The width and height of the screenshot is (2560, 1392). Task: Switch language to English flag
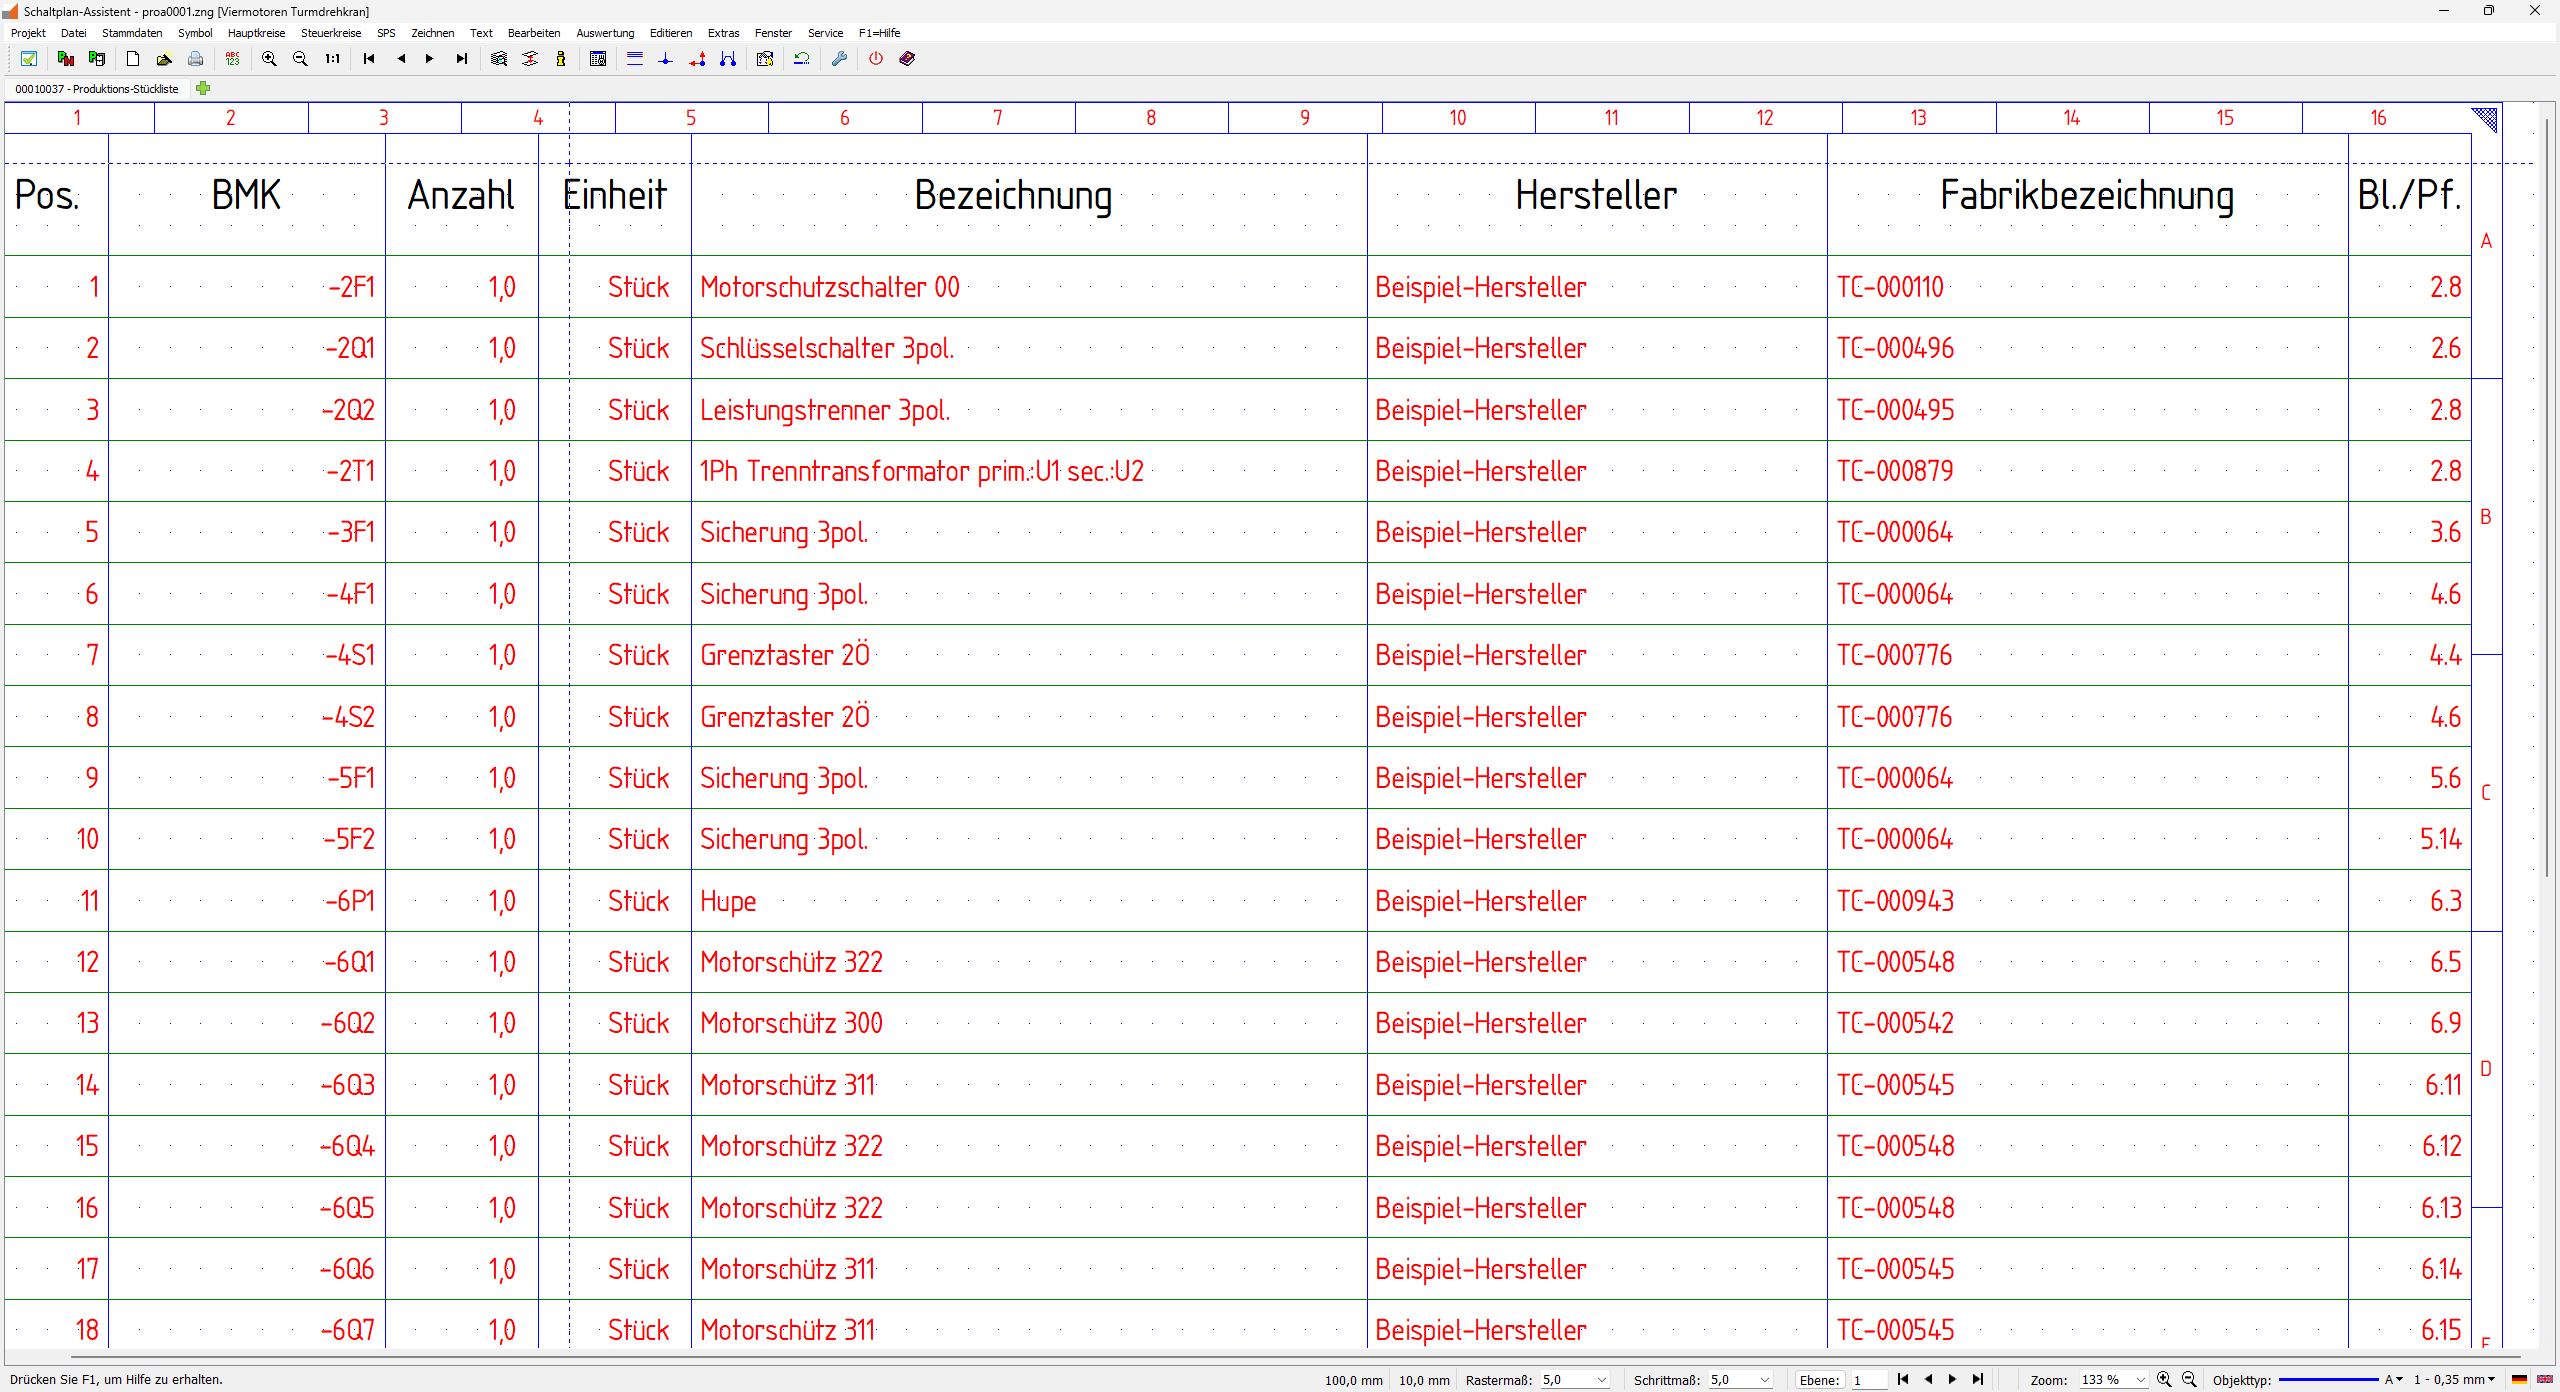tap(2544, 1380)
